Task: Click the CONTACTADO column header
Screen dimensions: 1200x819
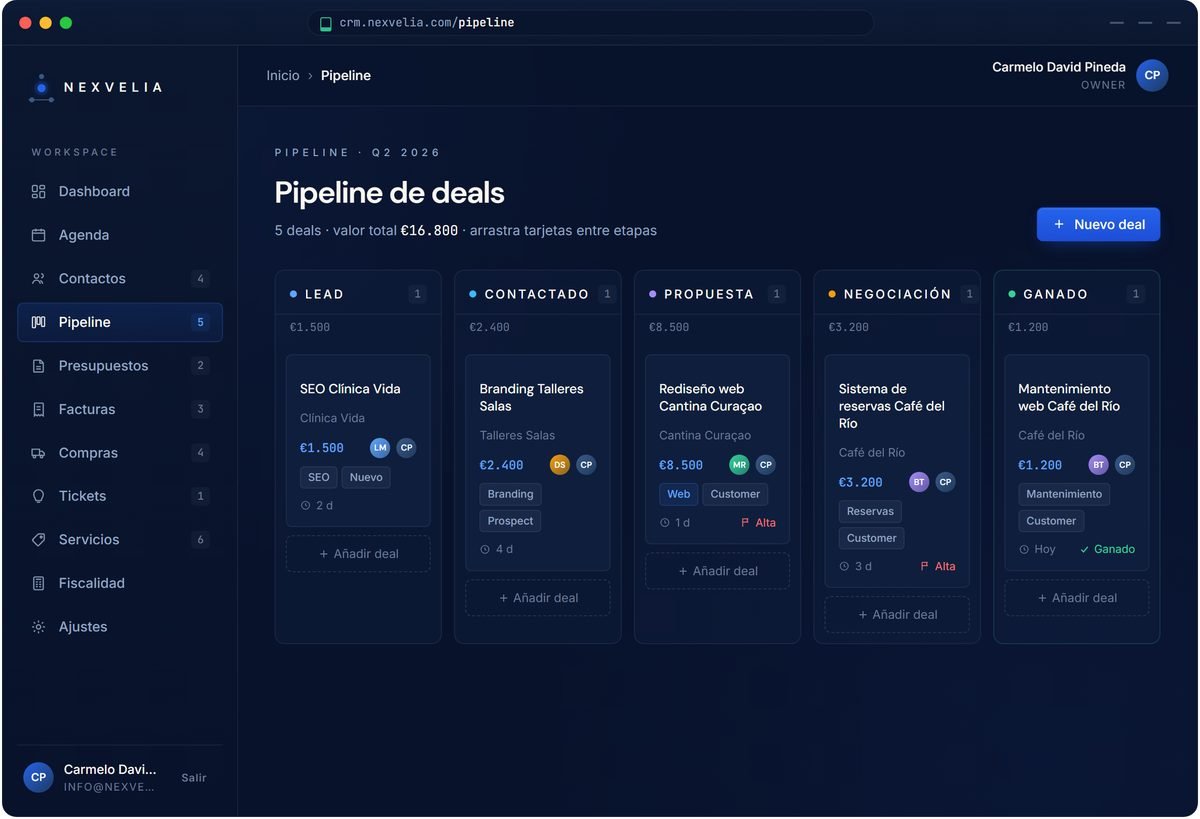Action: 538,294
